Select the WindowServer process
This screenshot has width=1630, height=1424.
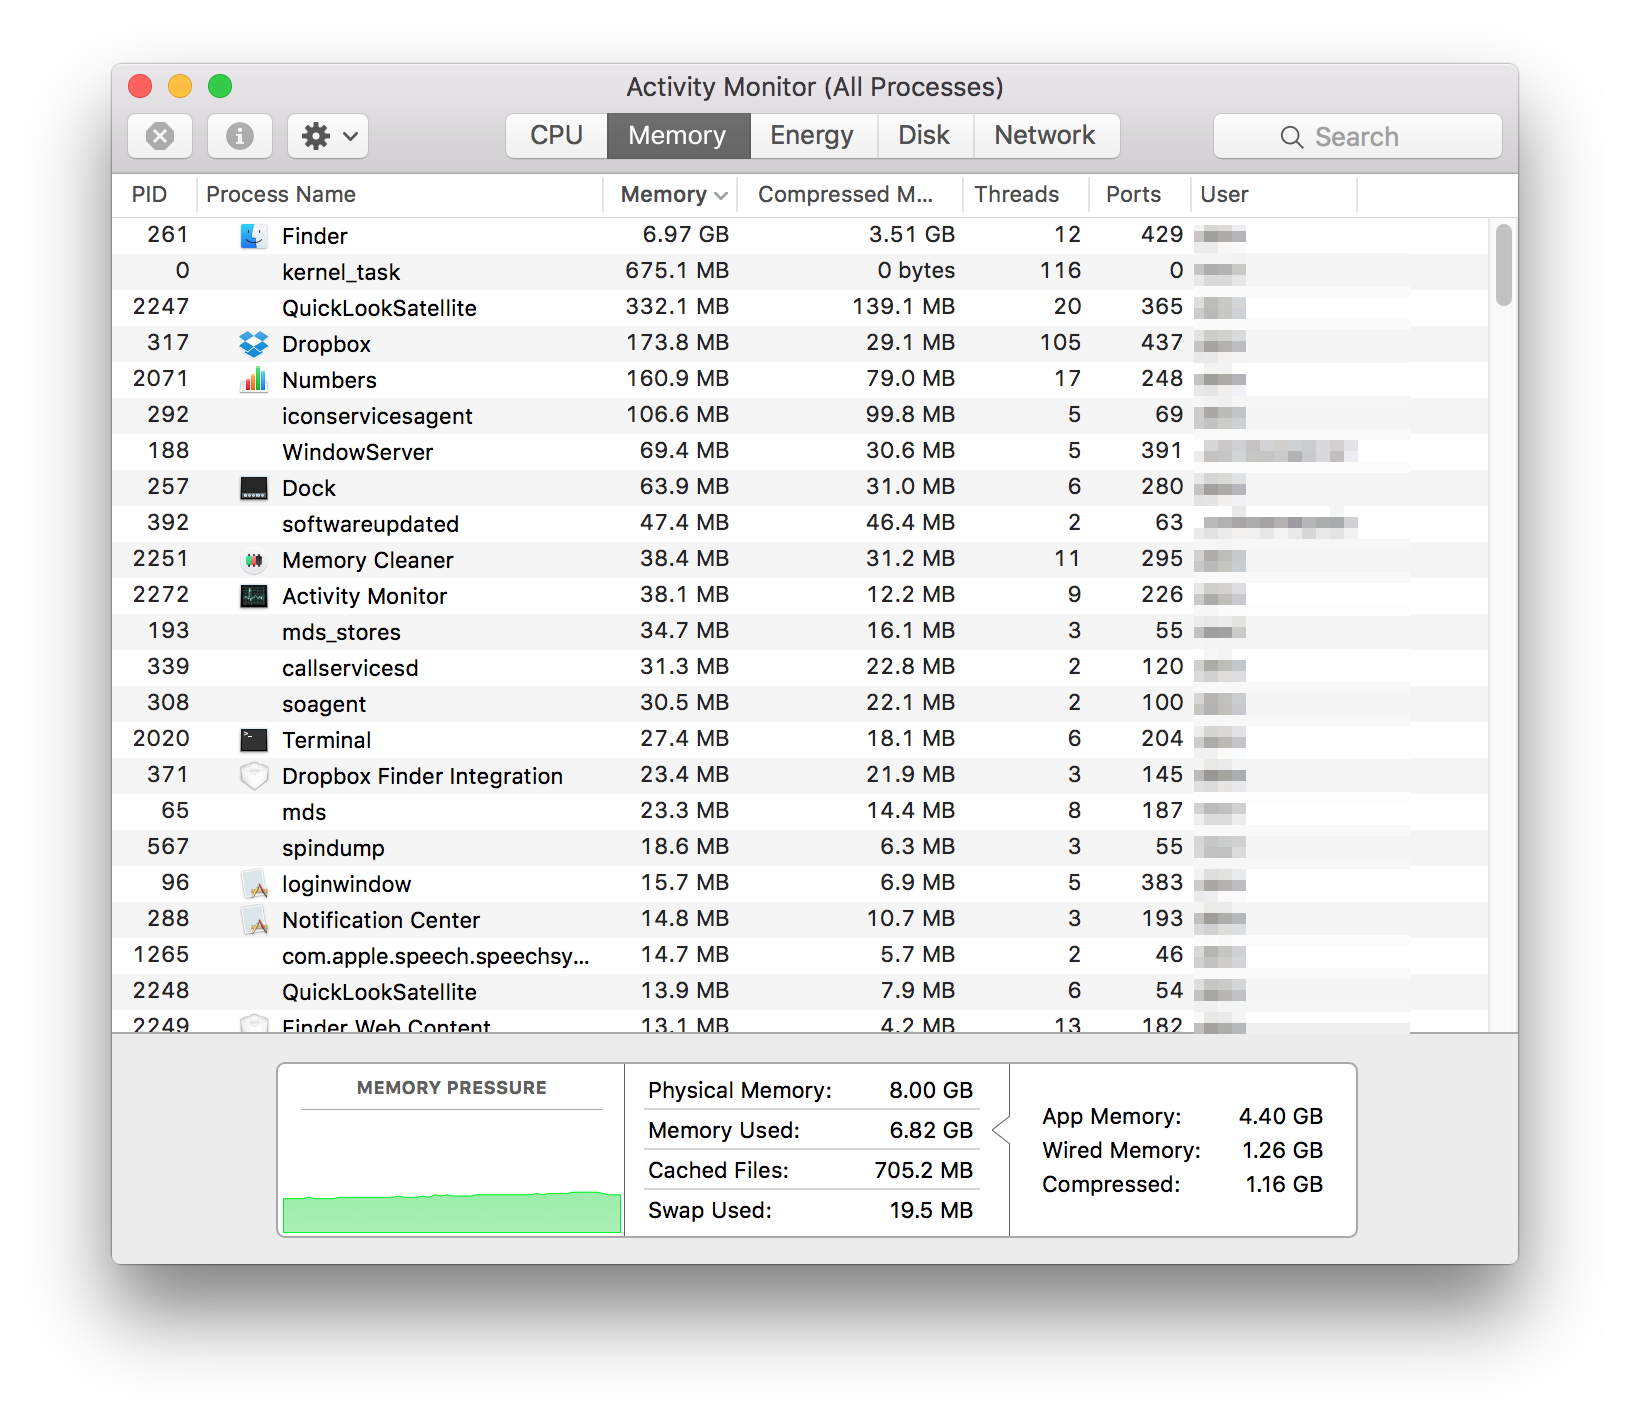pyautogui.click(x=800, y=452)
